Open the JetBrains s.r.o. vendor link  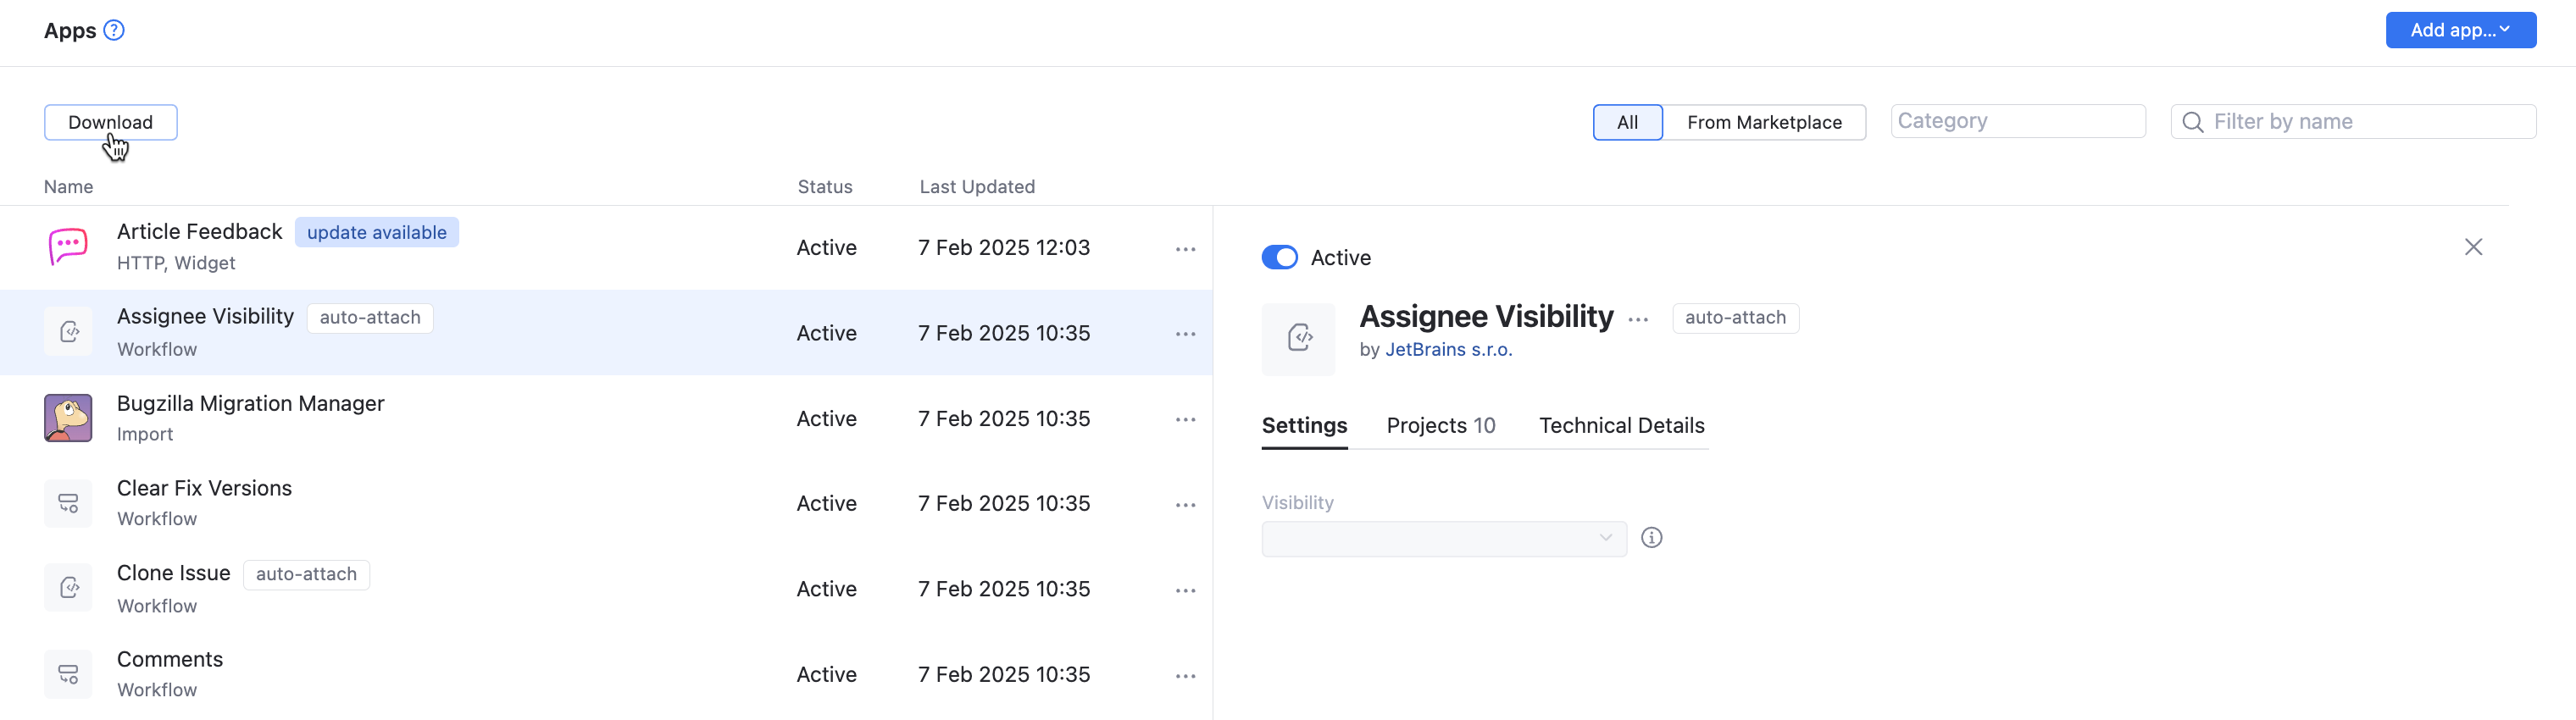(1448, 350)
